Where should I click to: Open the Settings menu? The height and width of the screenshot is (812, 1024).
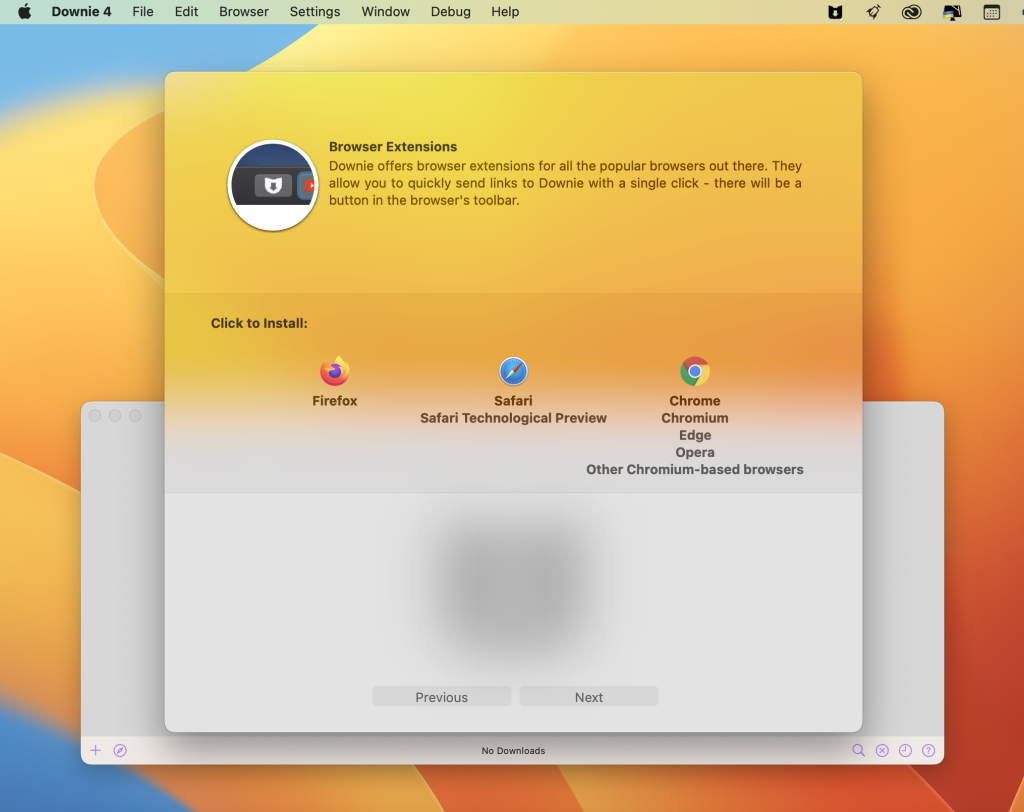pyautogui.click(x=315, y=12)
